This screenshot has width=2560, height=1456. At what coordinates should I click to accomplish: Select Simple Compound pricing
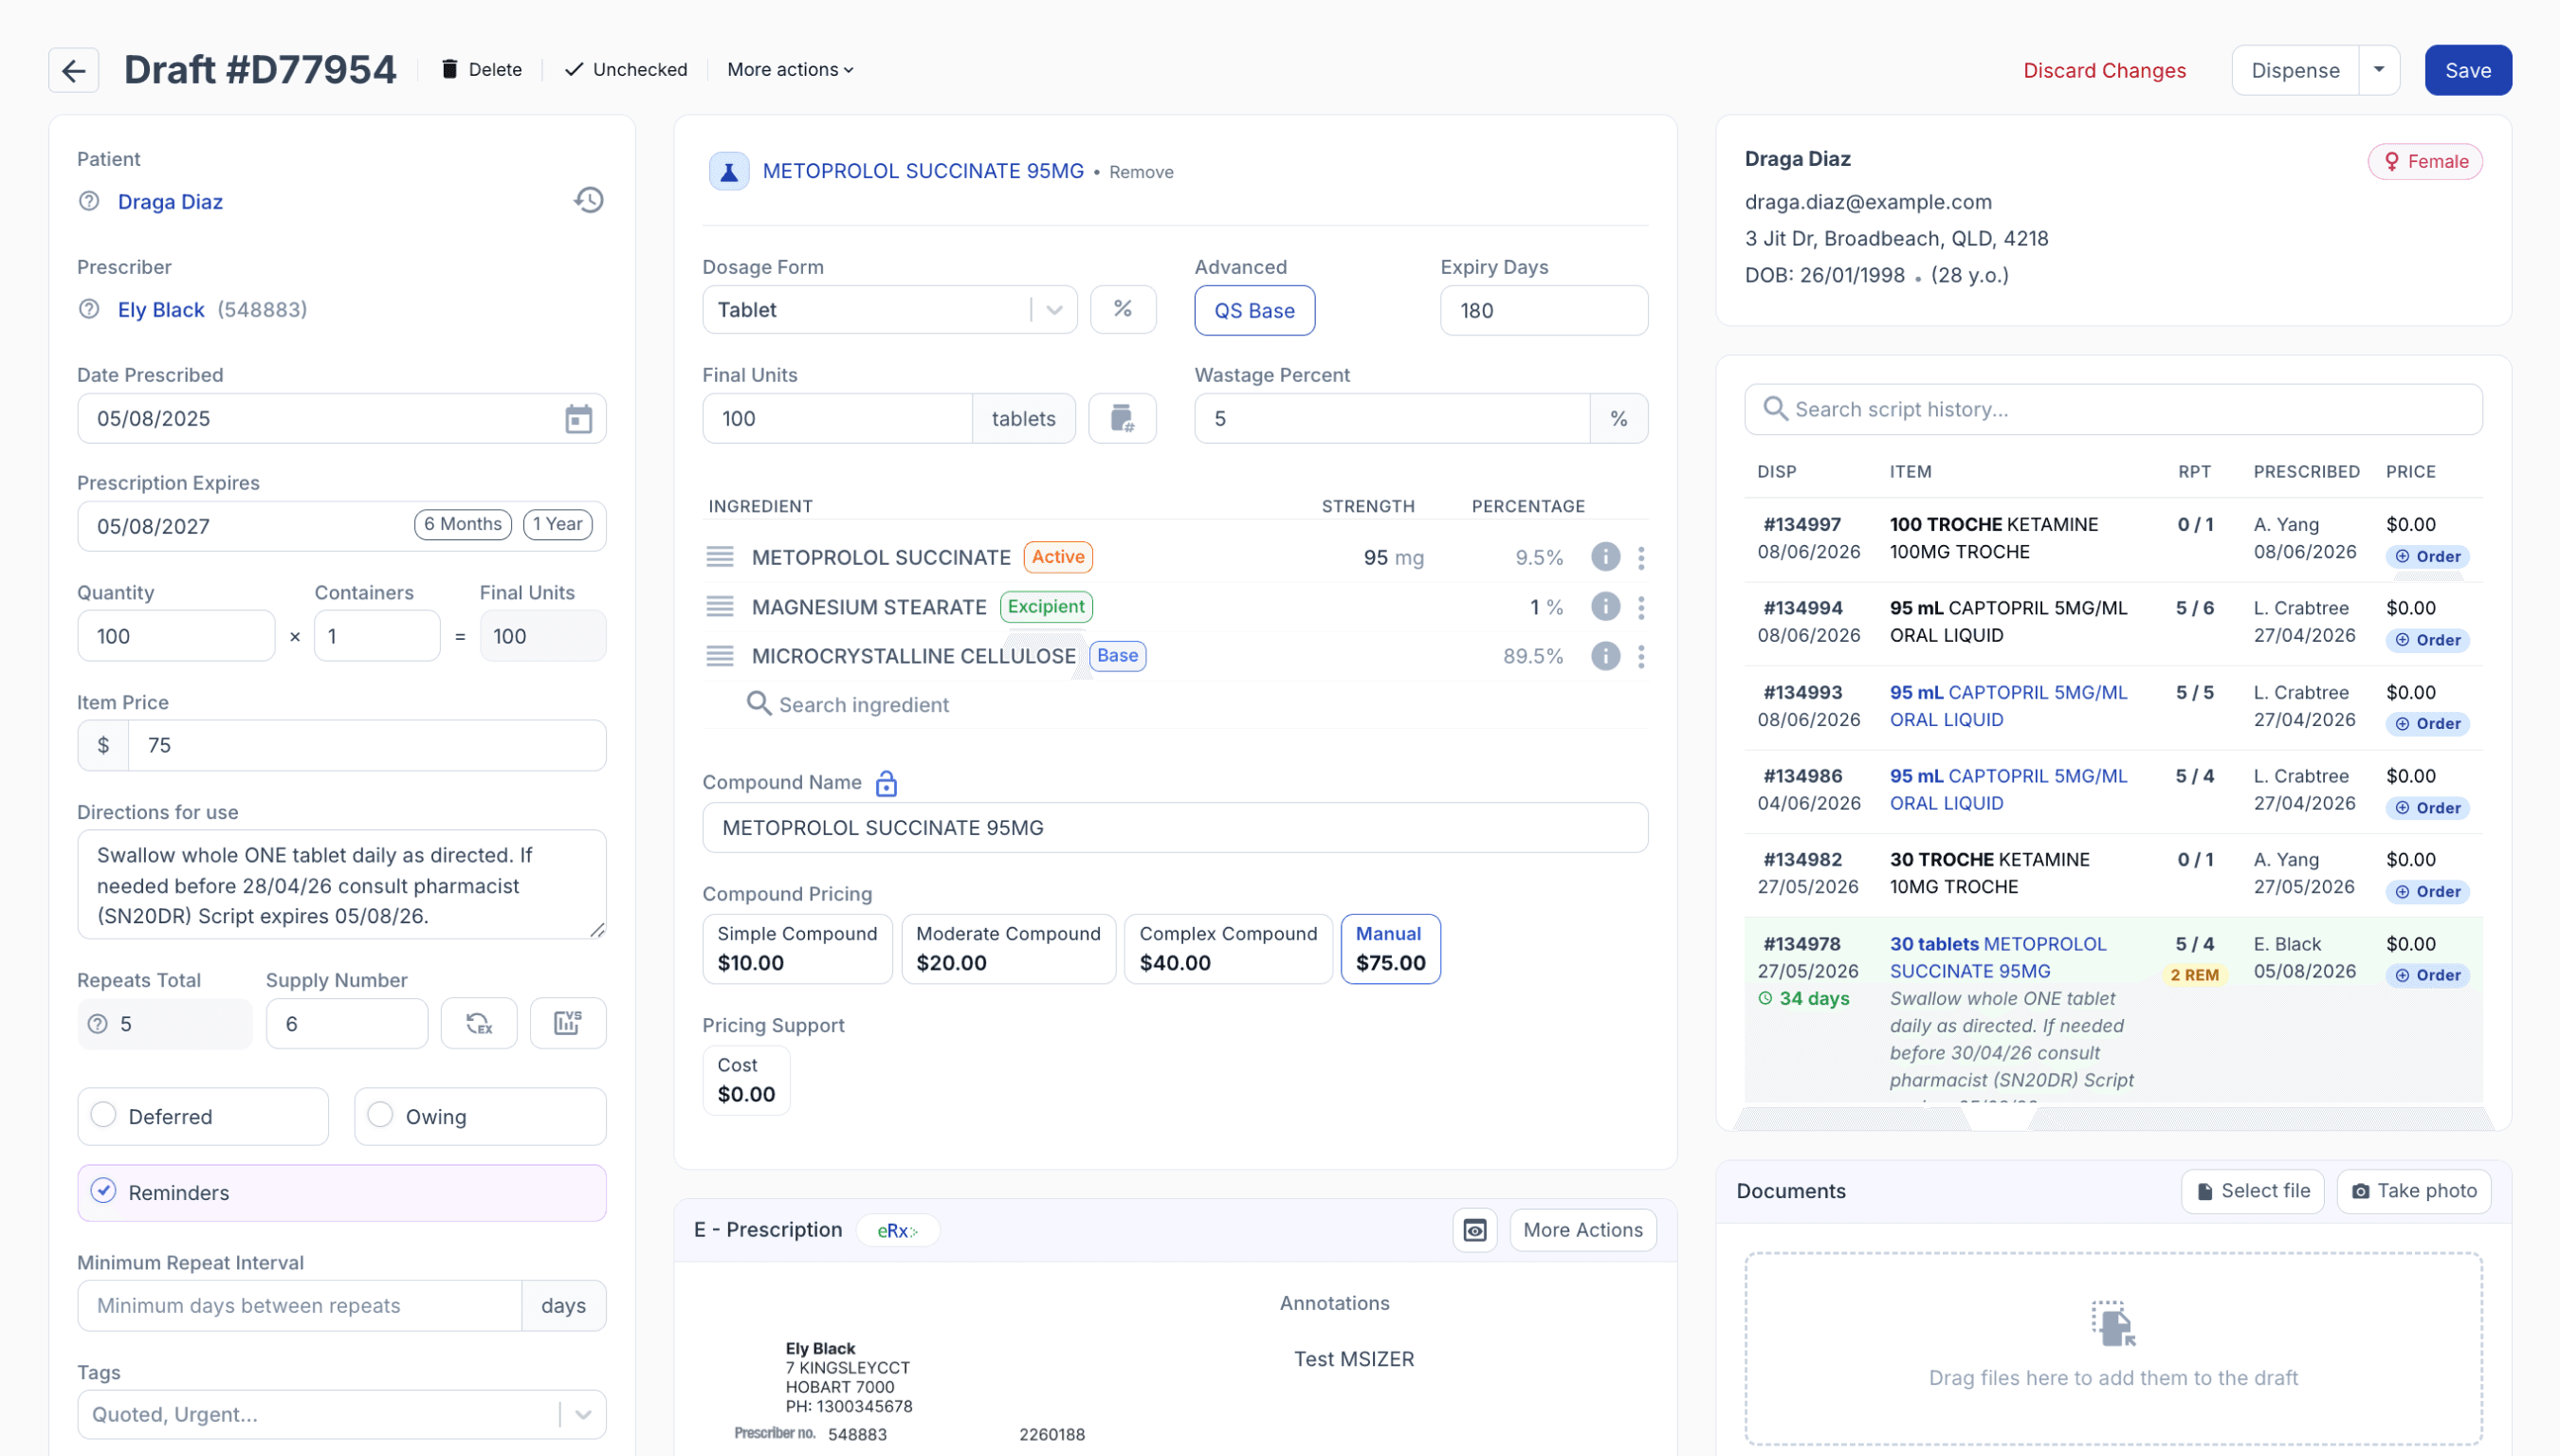pyautogui.click(x=797, y=948)
